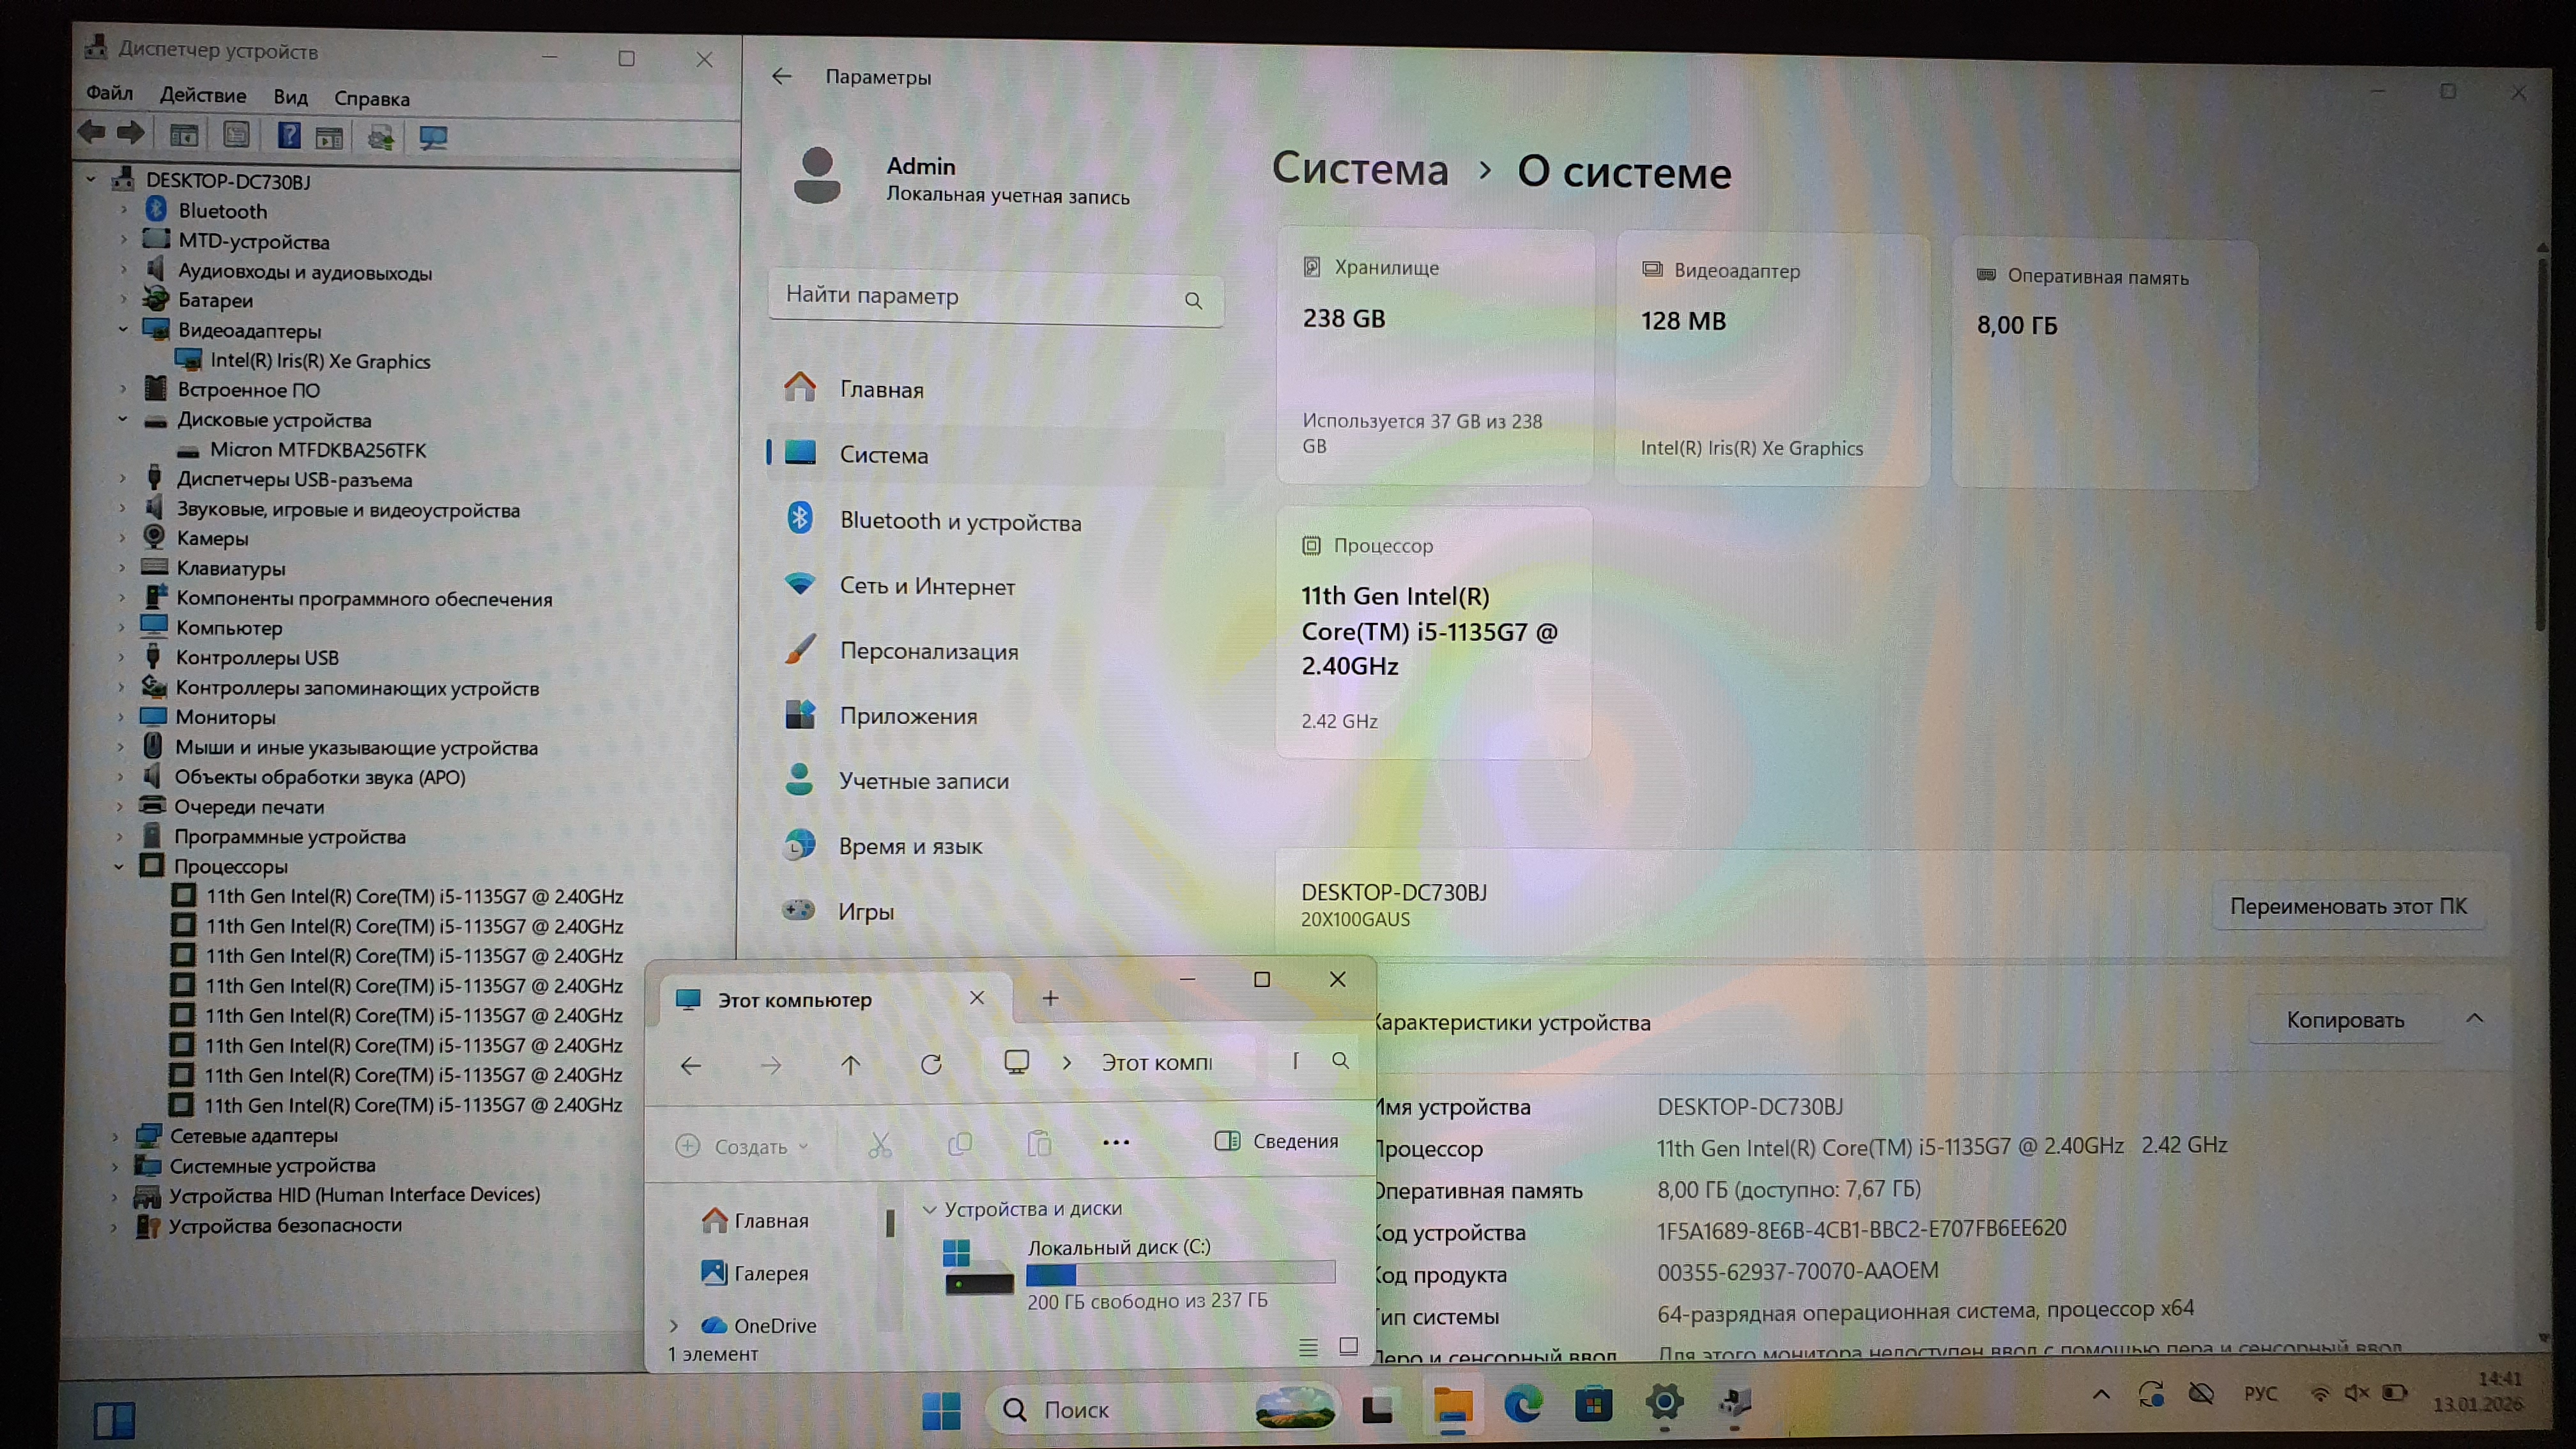
Task: Open Microsoft Edge from the taskbar
Action: (x=1523, y=1405)
